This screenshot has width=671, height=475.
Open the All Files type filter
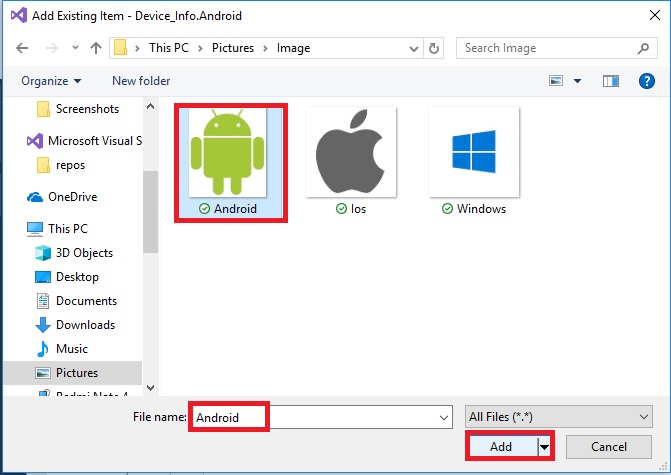[558, 417]
